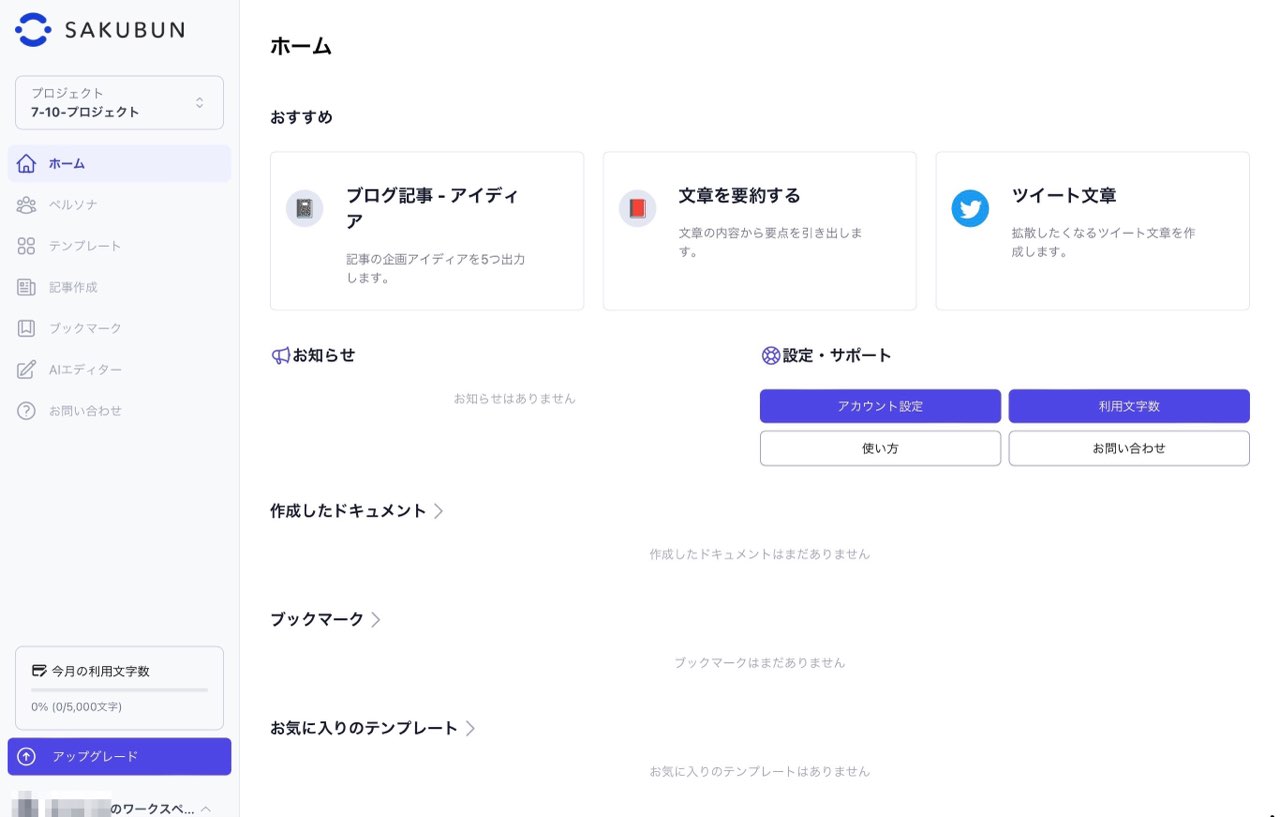1280x817 pixels.
Task: Open the プロジェクト selector dropdown
Action: (x=119, y=103)
